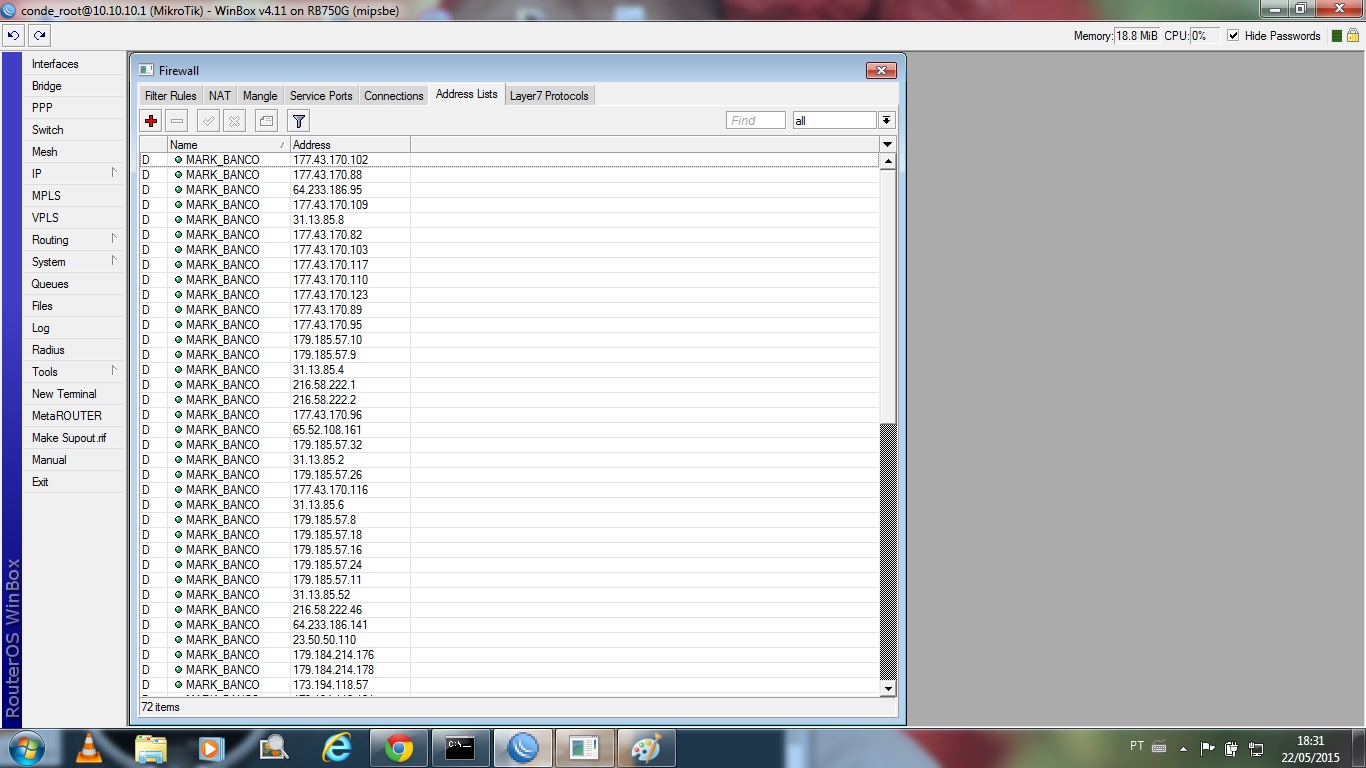
Task: Select the row with address 173.194.118.57
Action: pyautogui.click(x=510, y=685)
